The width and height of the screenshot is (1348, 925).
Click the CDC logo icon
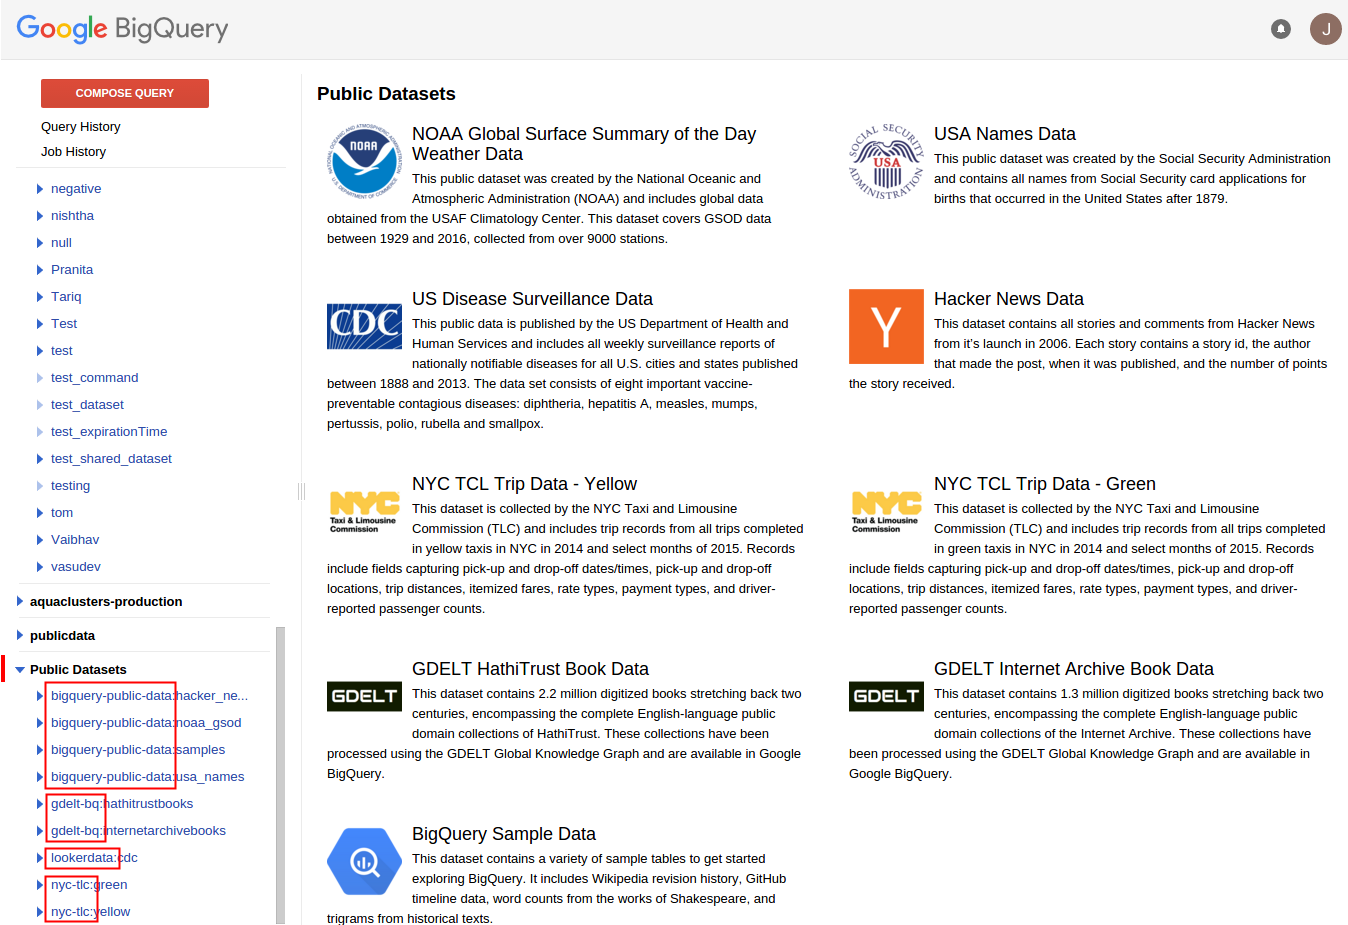point(364,326)
